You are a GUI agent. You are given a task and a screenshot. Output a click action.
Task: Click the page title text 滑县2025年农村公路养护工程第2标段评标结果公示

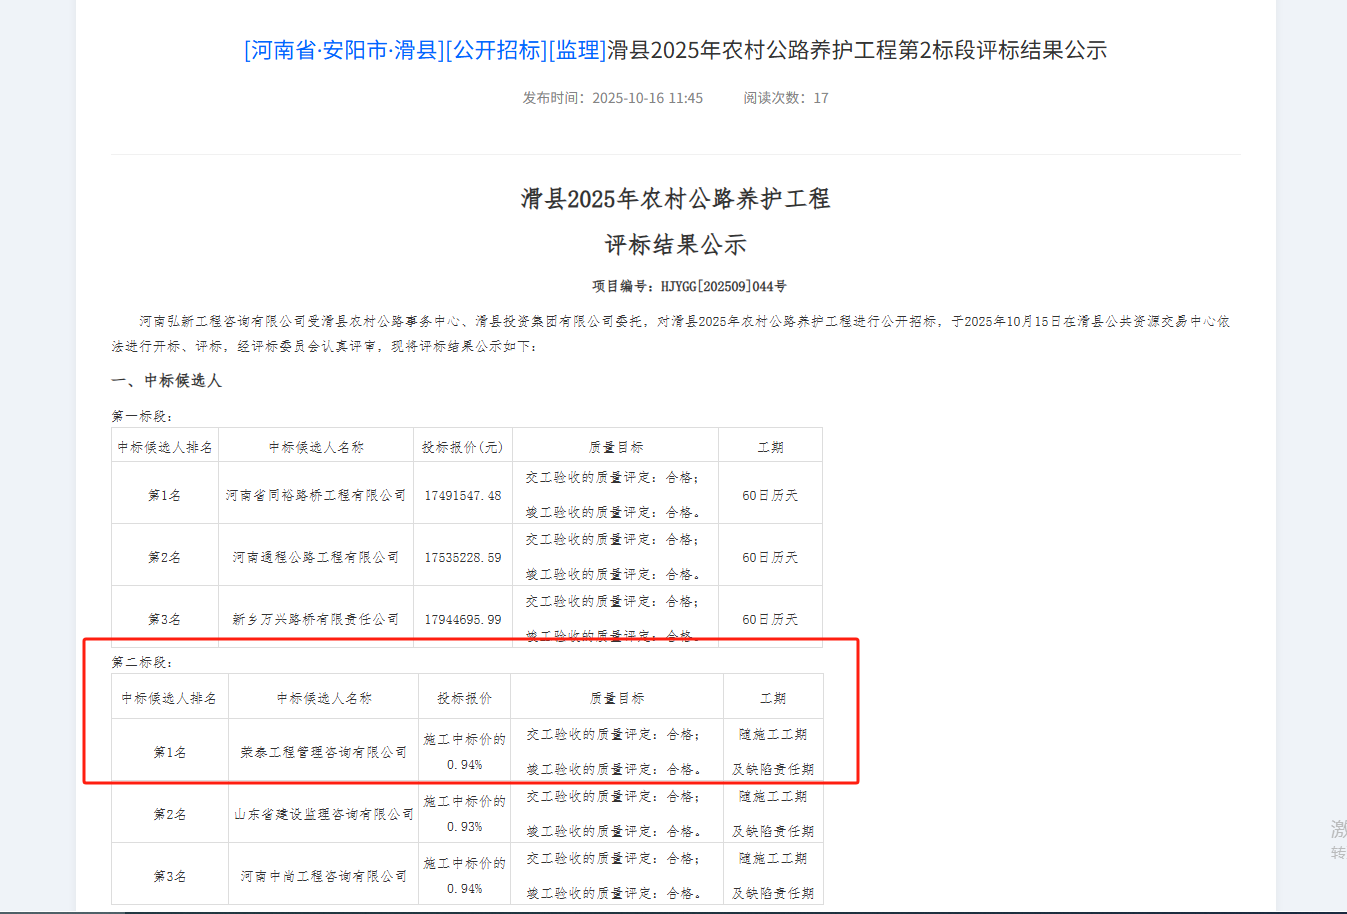pos(857,50)
